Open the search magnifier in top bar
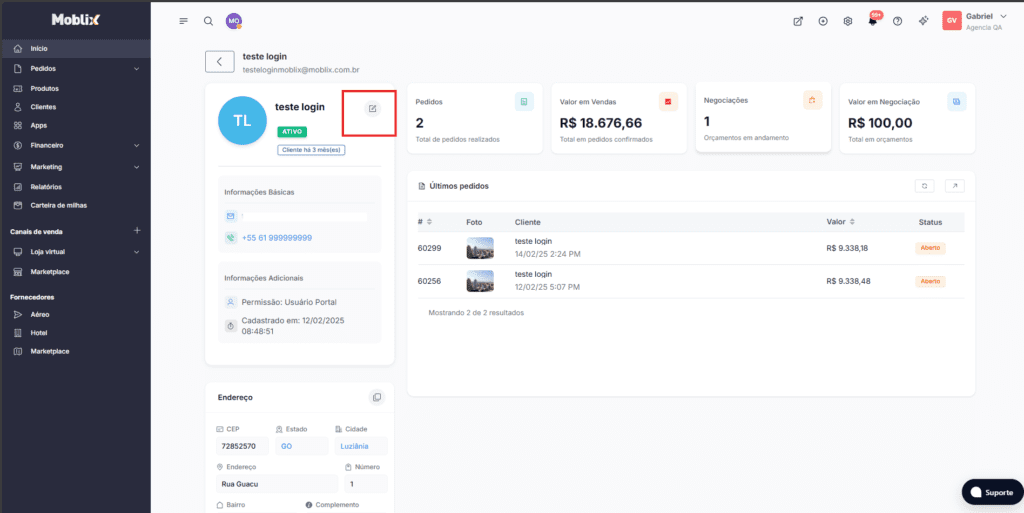This screenshot has width=1024, height=513. pos(208,21)
